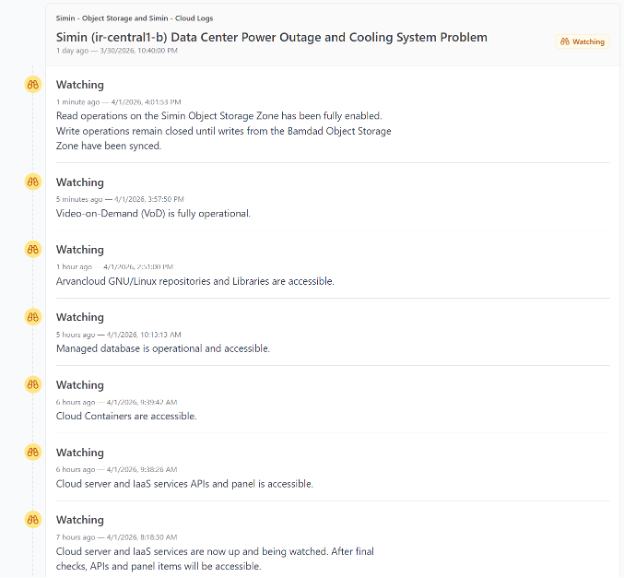Click the Watching heading of the 1 minute ago update
Image resolution: width=624 pixels, height=578 pixels.
(80, 85)
